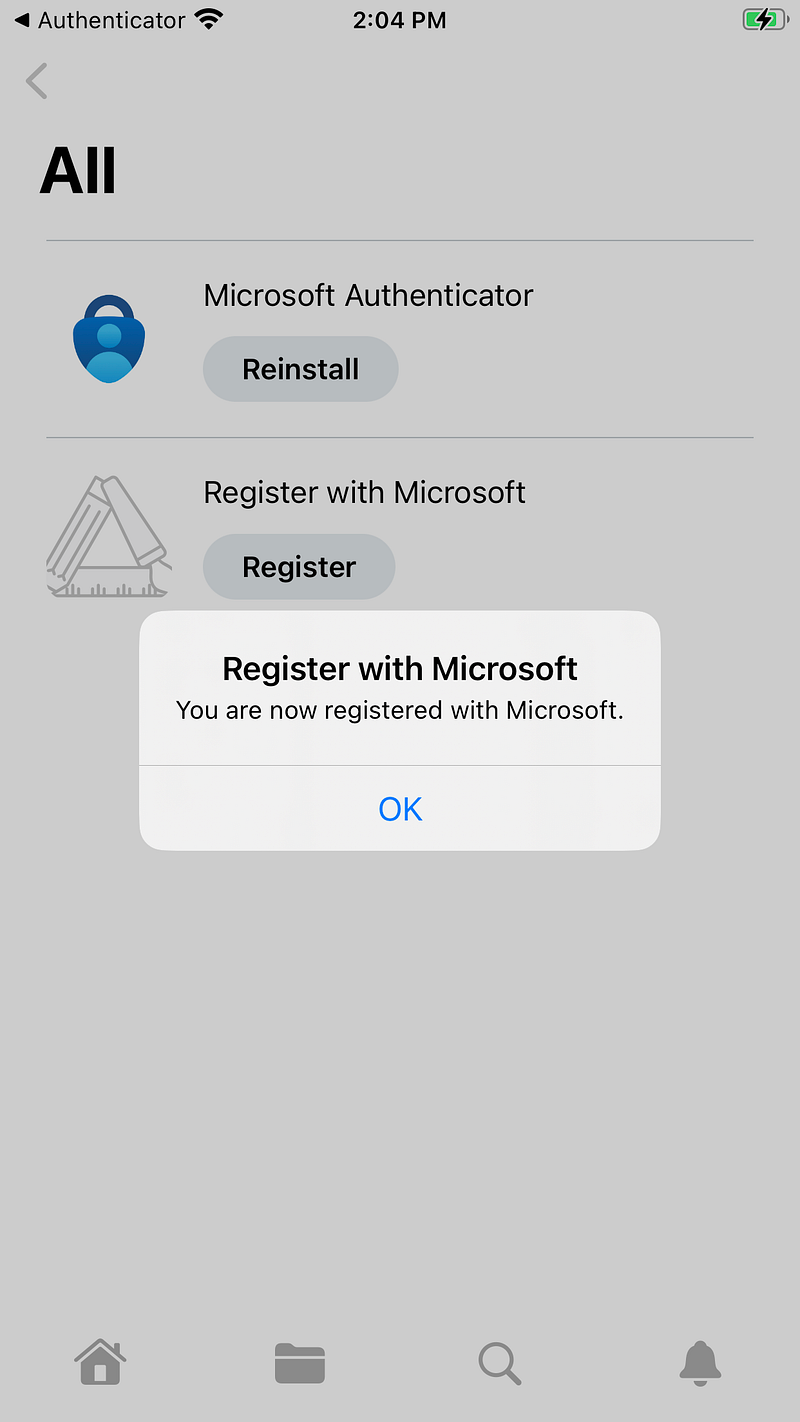Viewport: 800px width, 1422px height.
Task: Tap the dialog title Register with Microsoft
Action: coord(399,668)
